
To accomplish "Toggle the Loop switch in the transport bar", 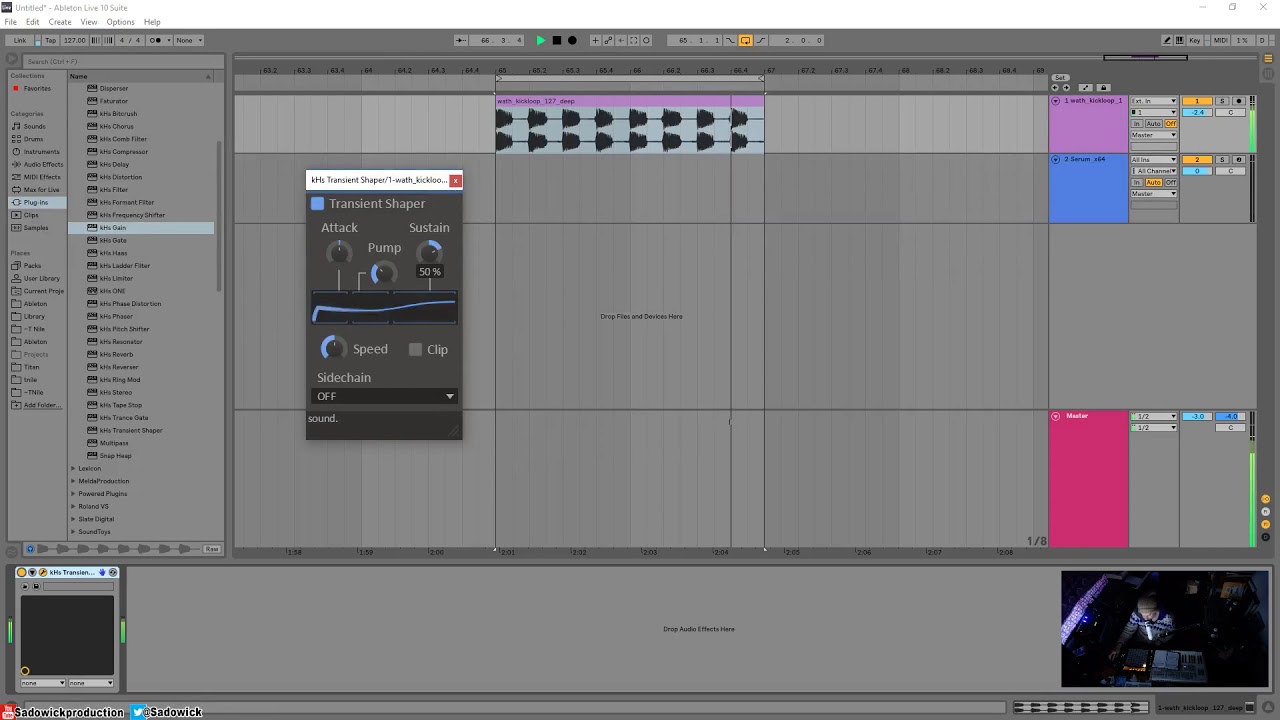I will [745, 40].
